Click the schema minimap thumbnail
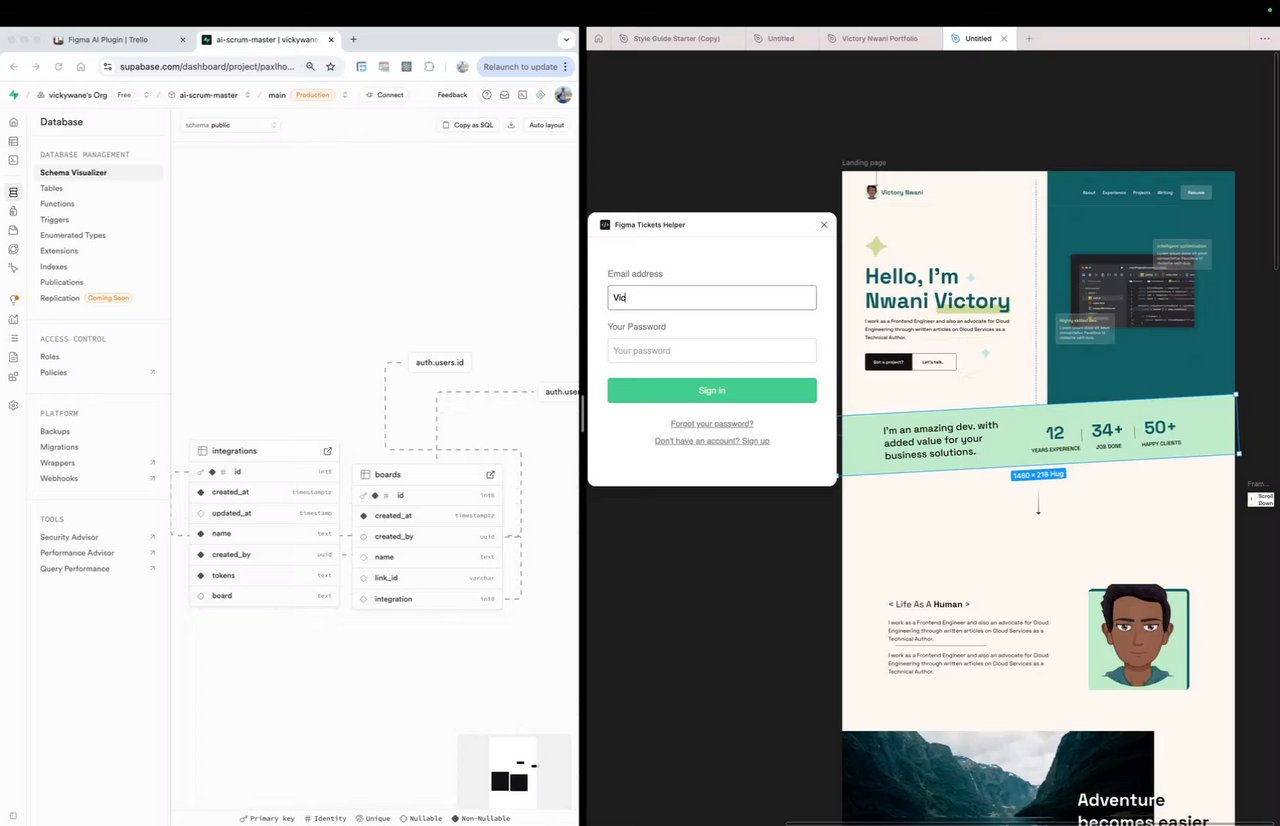 tap(514, 771)
